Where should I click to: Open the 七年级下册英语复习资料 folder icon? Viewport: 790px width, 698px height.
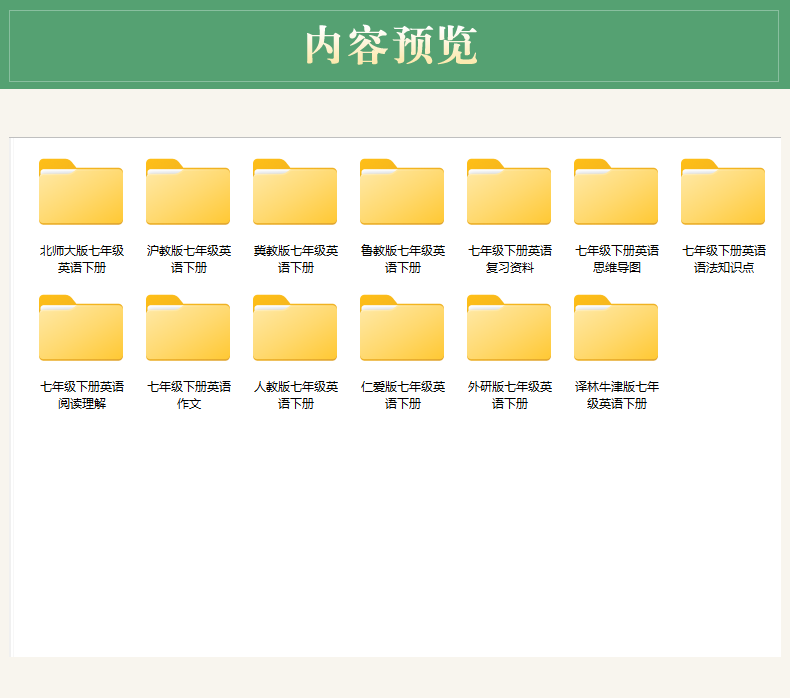click(509, 192)
